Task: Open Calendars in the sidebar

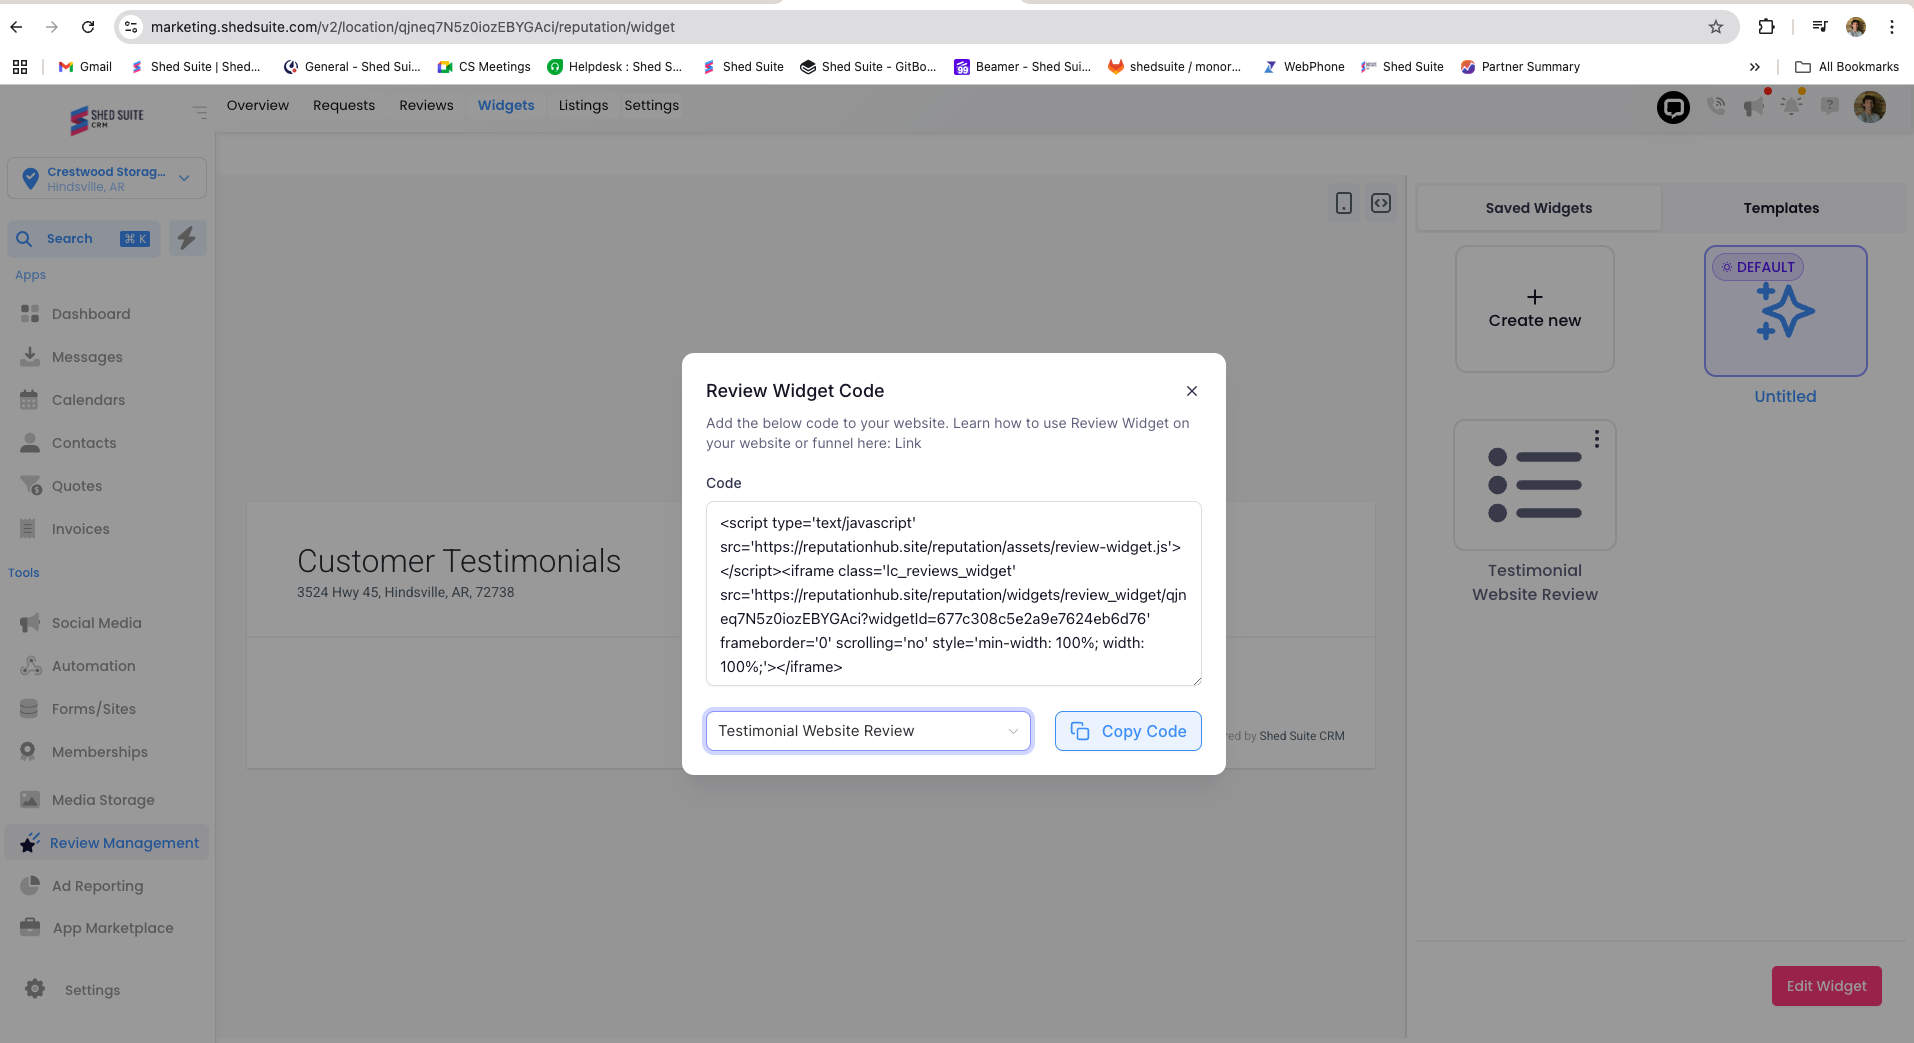Action: [88, 400]
